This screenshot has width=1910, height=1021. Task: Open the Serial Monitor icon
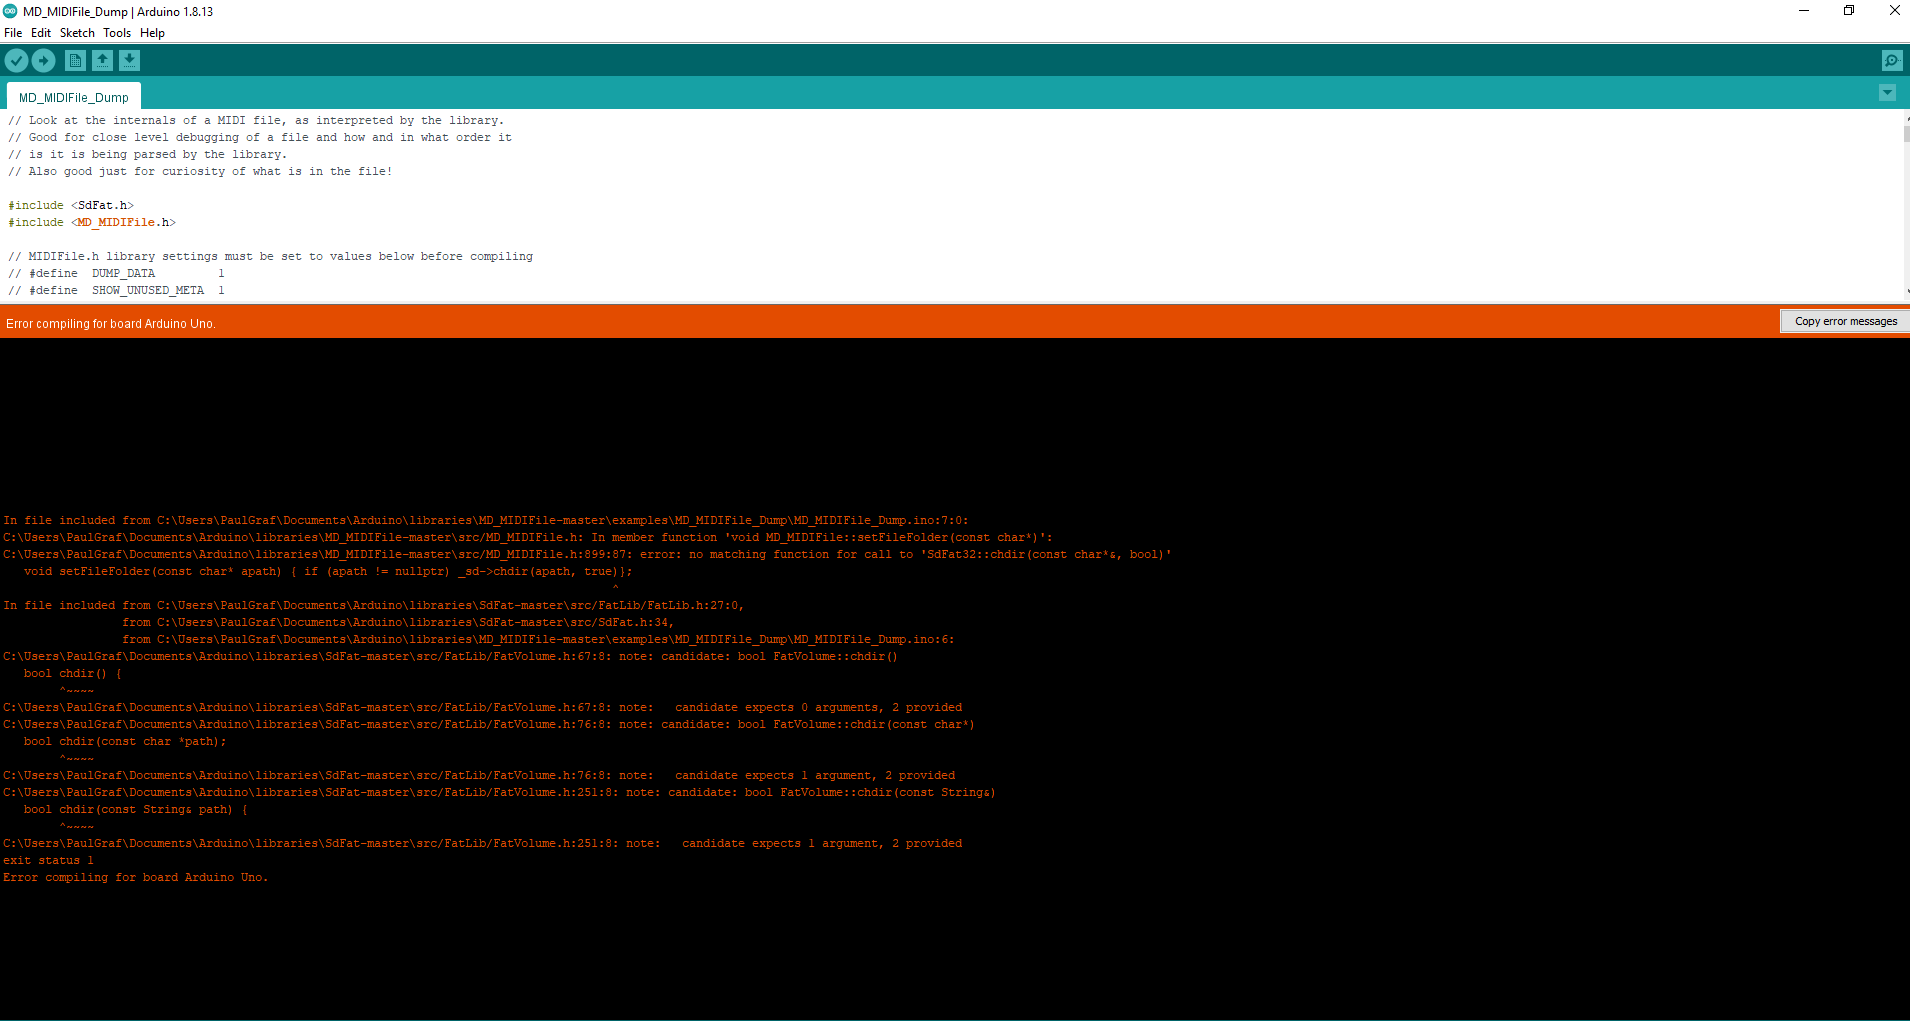1892,60
